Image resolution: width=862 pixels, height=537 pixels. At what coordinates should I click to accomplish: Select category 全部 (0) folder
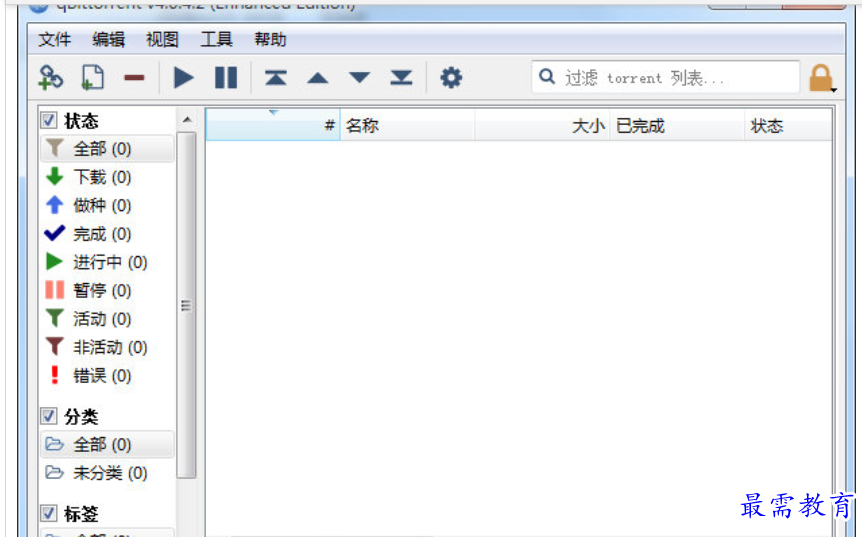(107, 444)
